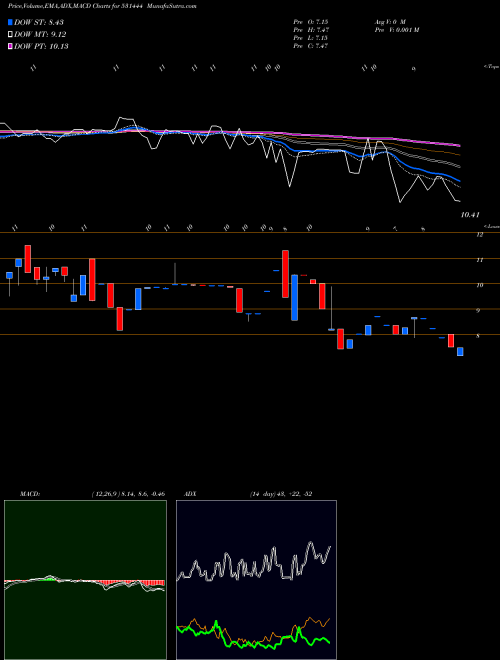
Task: Select the 'DOW MT: 9.12' label
Action: pyautogui.click(x=40, y=35)
